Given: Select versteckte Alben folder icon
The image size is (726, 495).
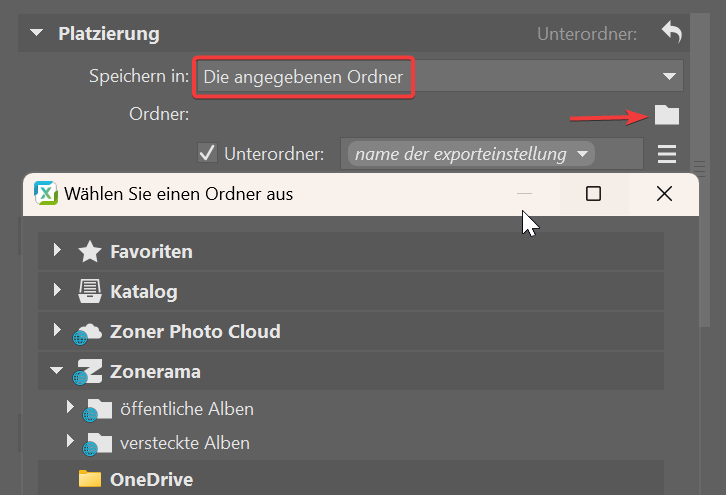Looking at the screenshot, I should click(98, 444).
